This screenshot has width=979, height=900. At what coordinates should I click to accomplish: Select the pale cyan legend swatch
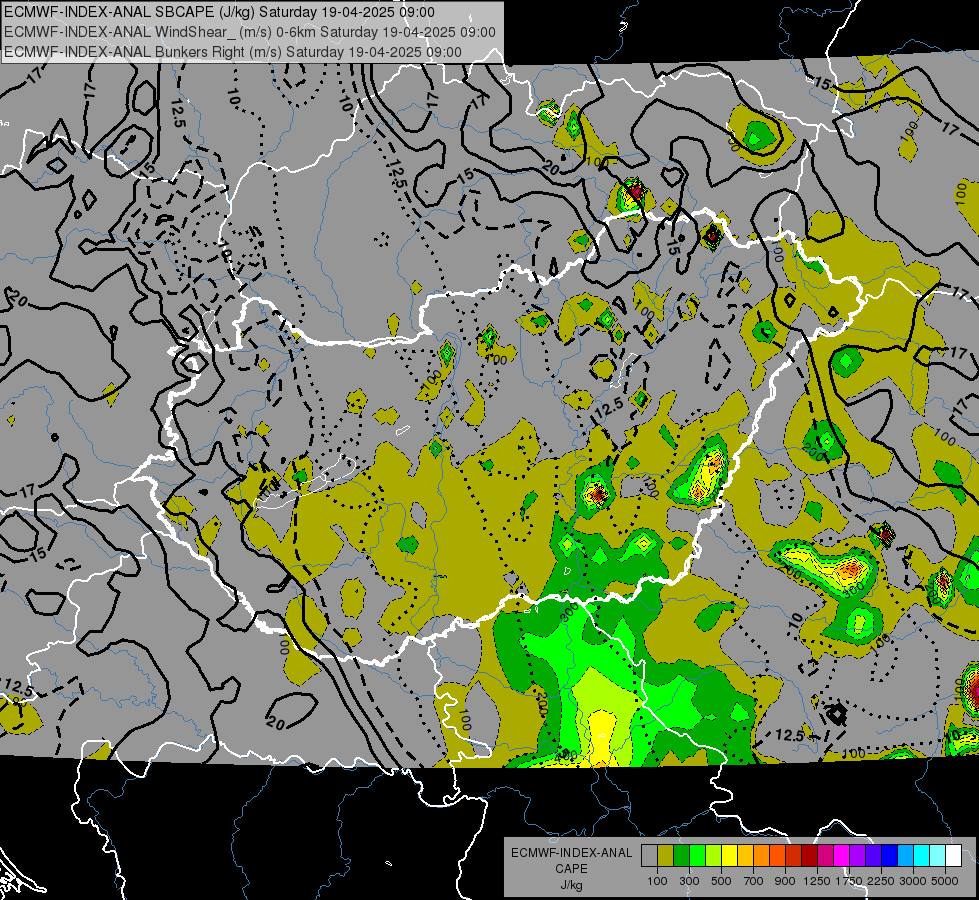pos(938,855)
